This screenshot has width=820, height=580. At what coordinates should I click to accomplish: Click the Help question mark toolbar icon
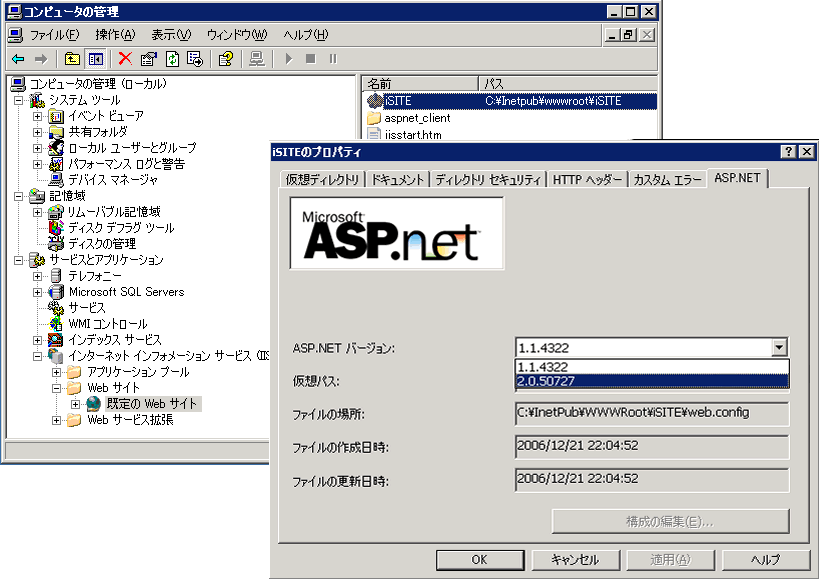(226, 59)
